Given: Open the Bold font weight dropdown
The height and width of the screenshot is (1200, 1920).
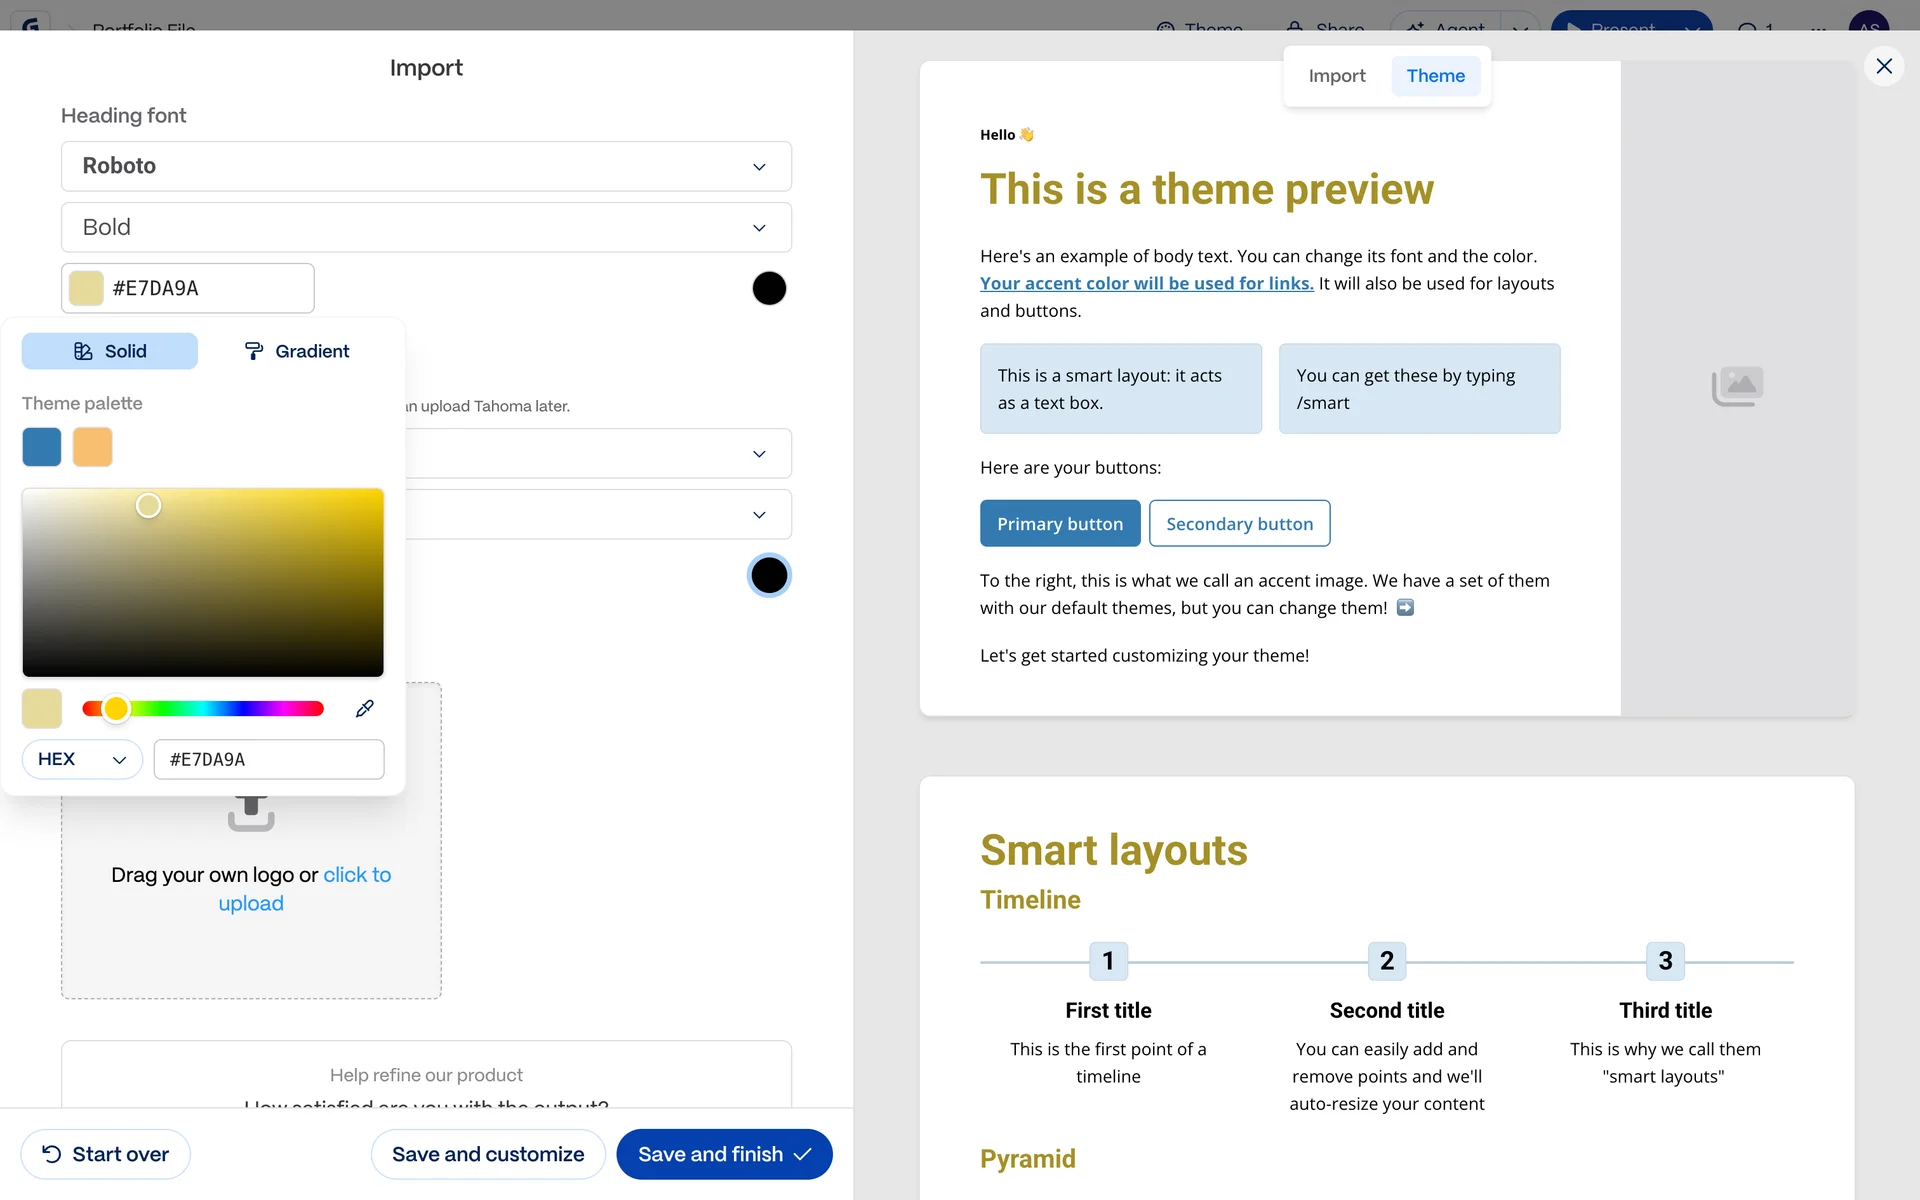Looking at the screenshot, I should [426, 228].
